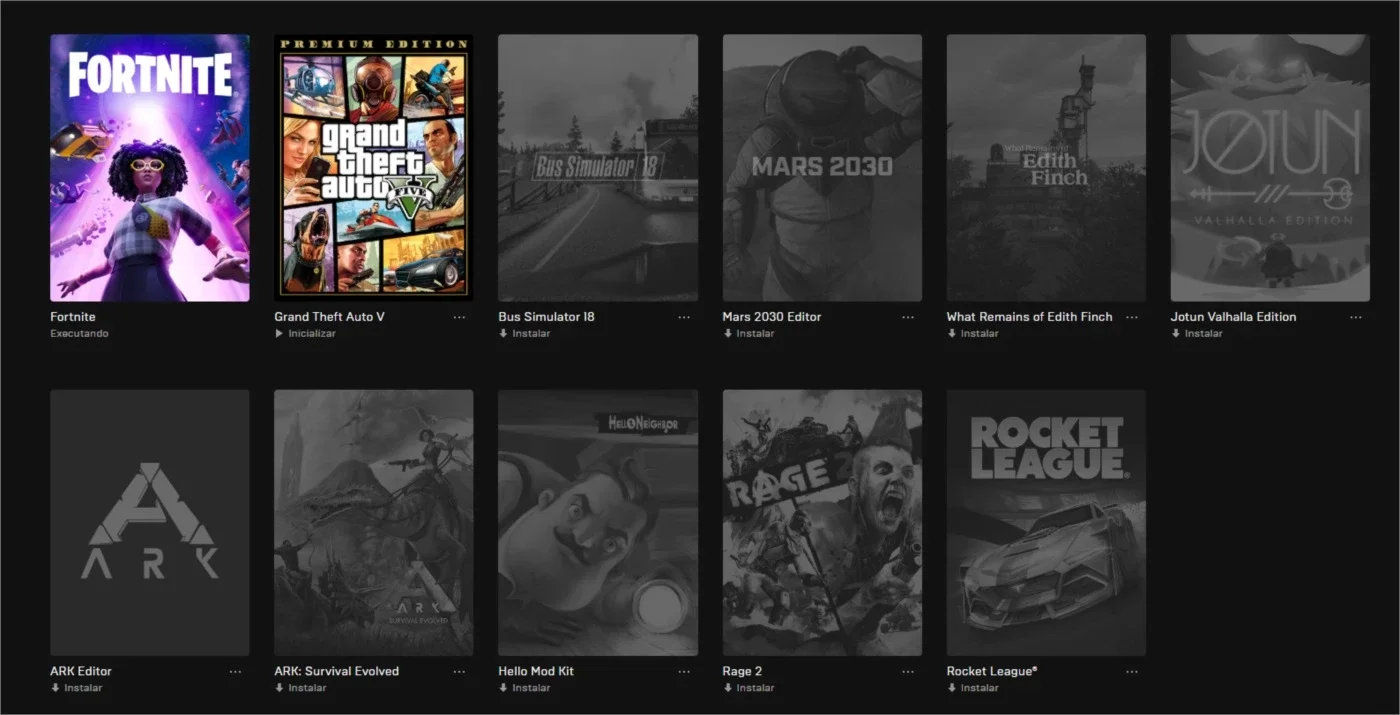The image size is (1400, 715).
Task: Install Mars 2030 Editor via Instalar
Action: 749,334
